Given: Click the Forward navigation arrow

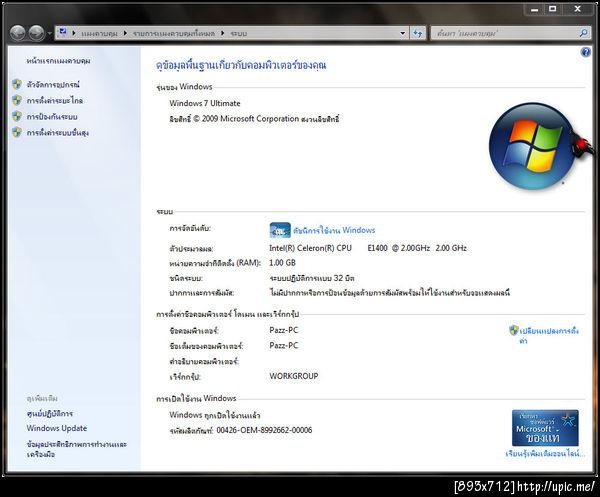Looking at the screenshot, I should [x=37, y=33].
